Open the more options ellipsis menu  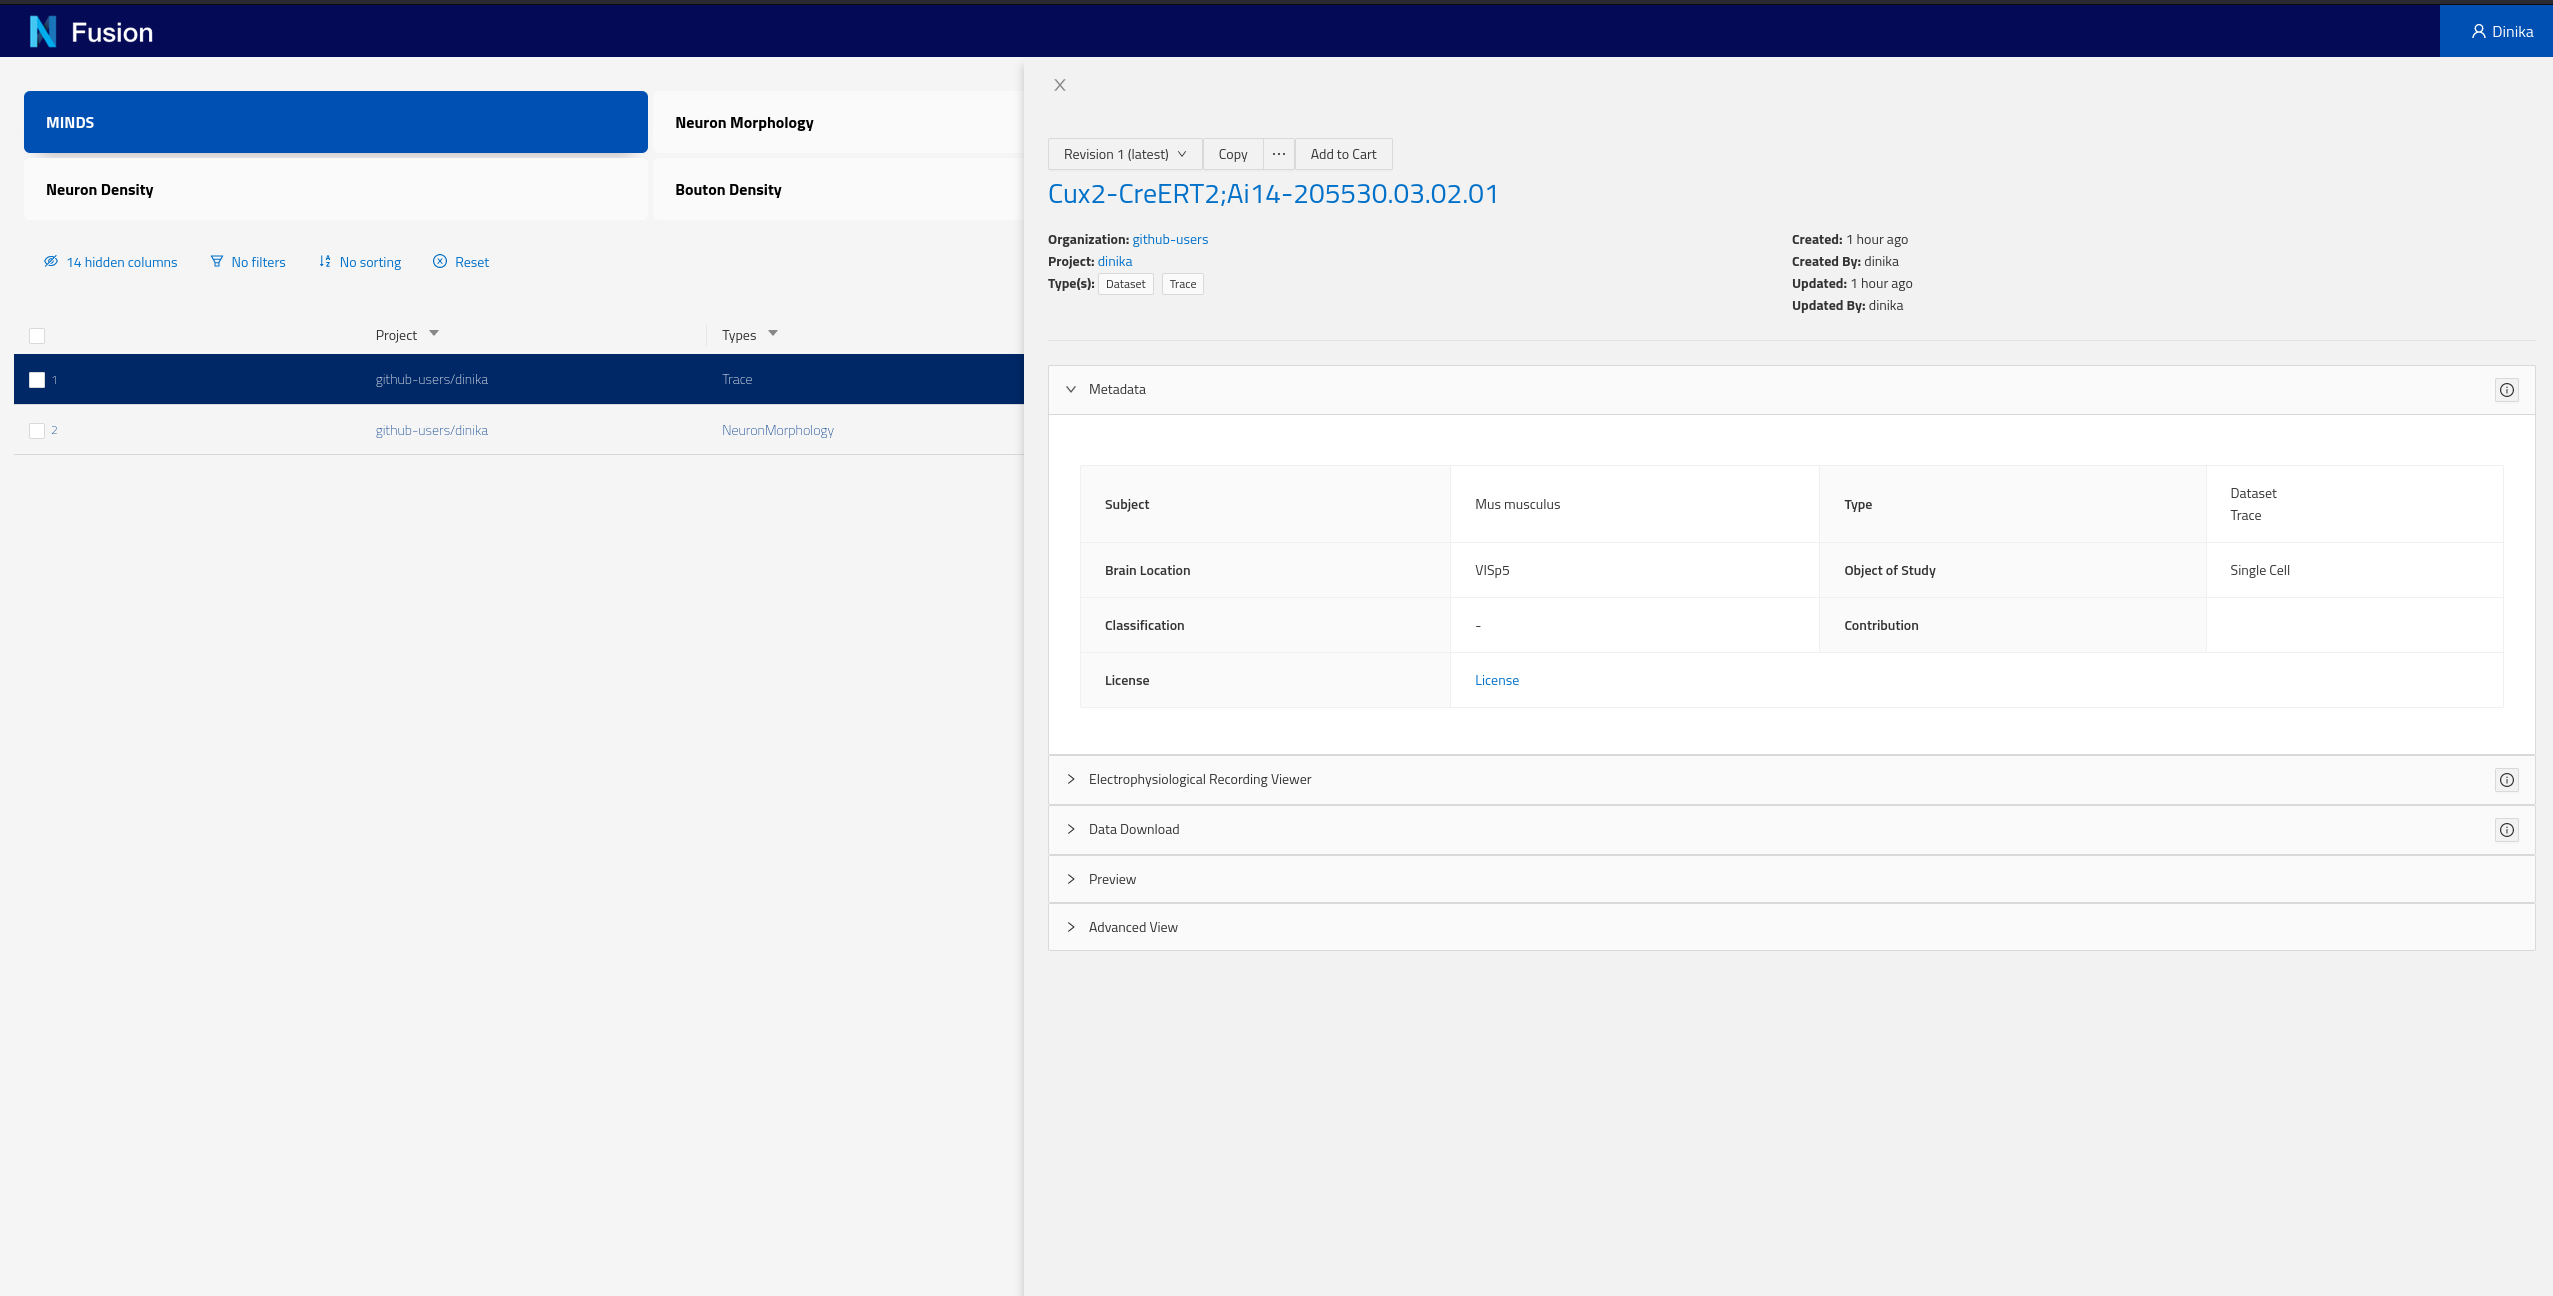point(1279,154)
